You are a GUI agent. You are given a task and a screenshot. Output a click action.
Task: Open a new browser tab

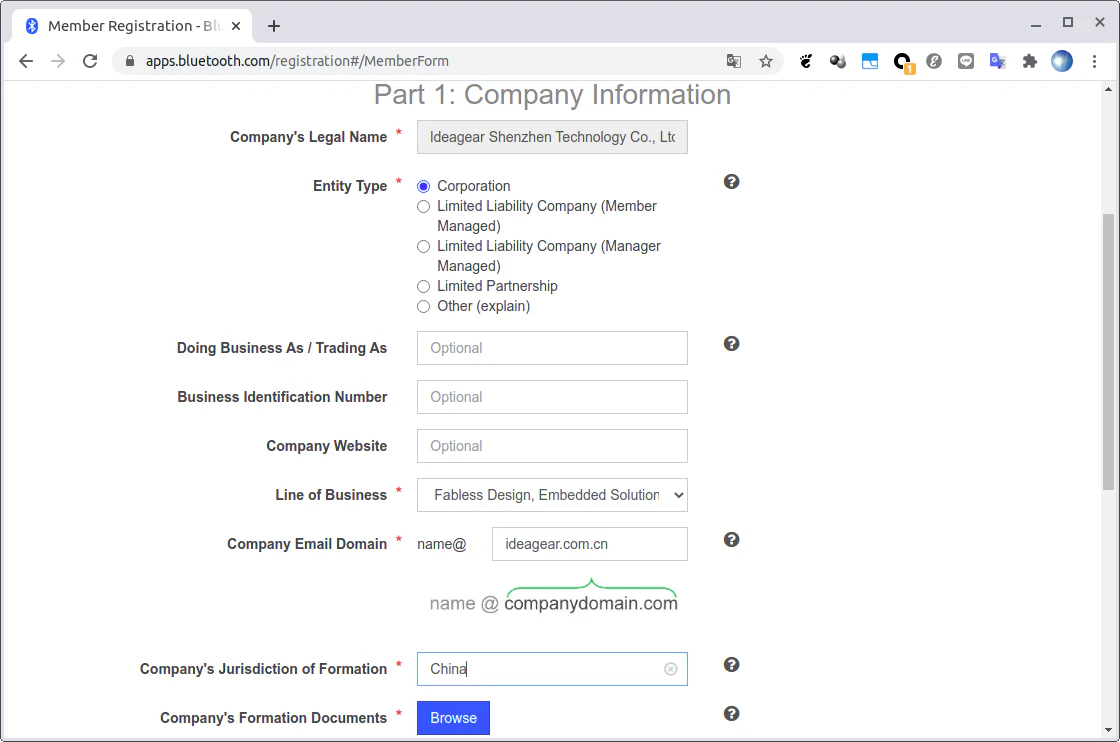click(x=274, y=26)
